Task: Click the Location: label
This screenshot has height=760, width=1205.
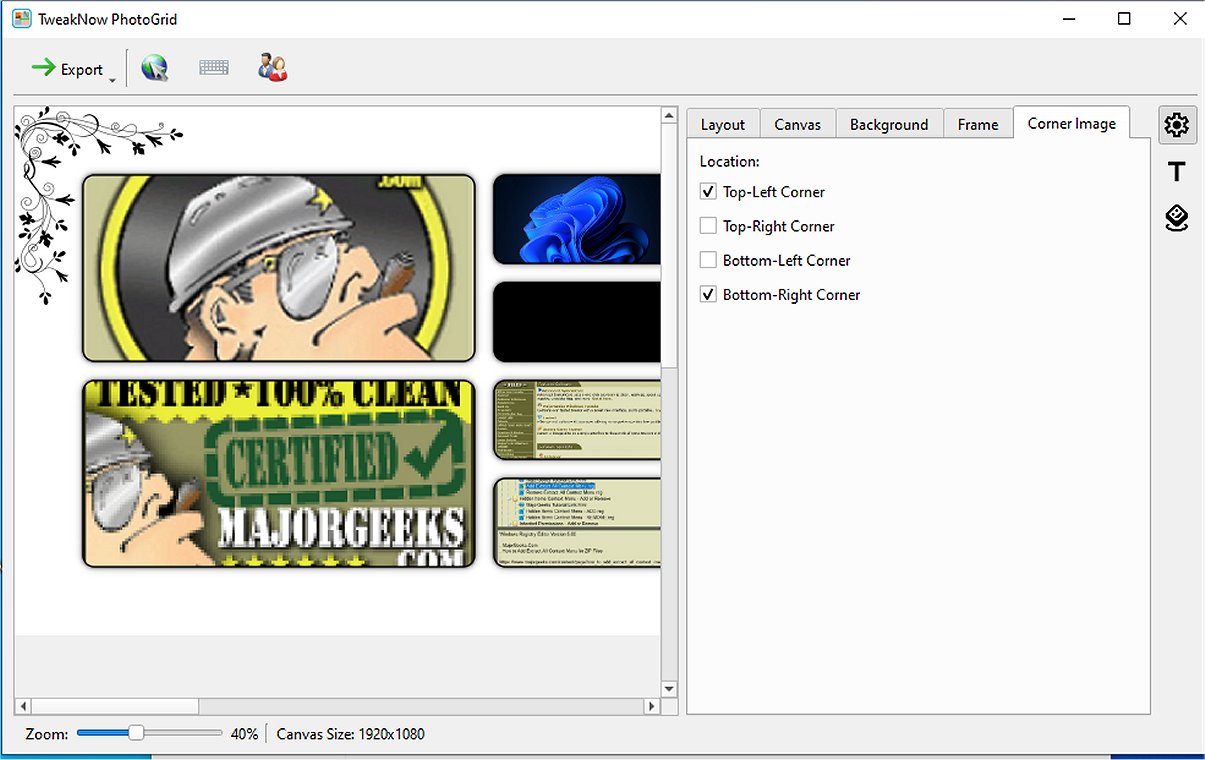Action: (x=730, y=161)
